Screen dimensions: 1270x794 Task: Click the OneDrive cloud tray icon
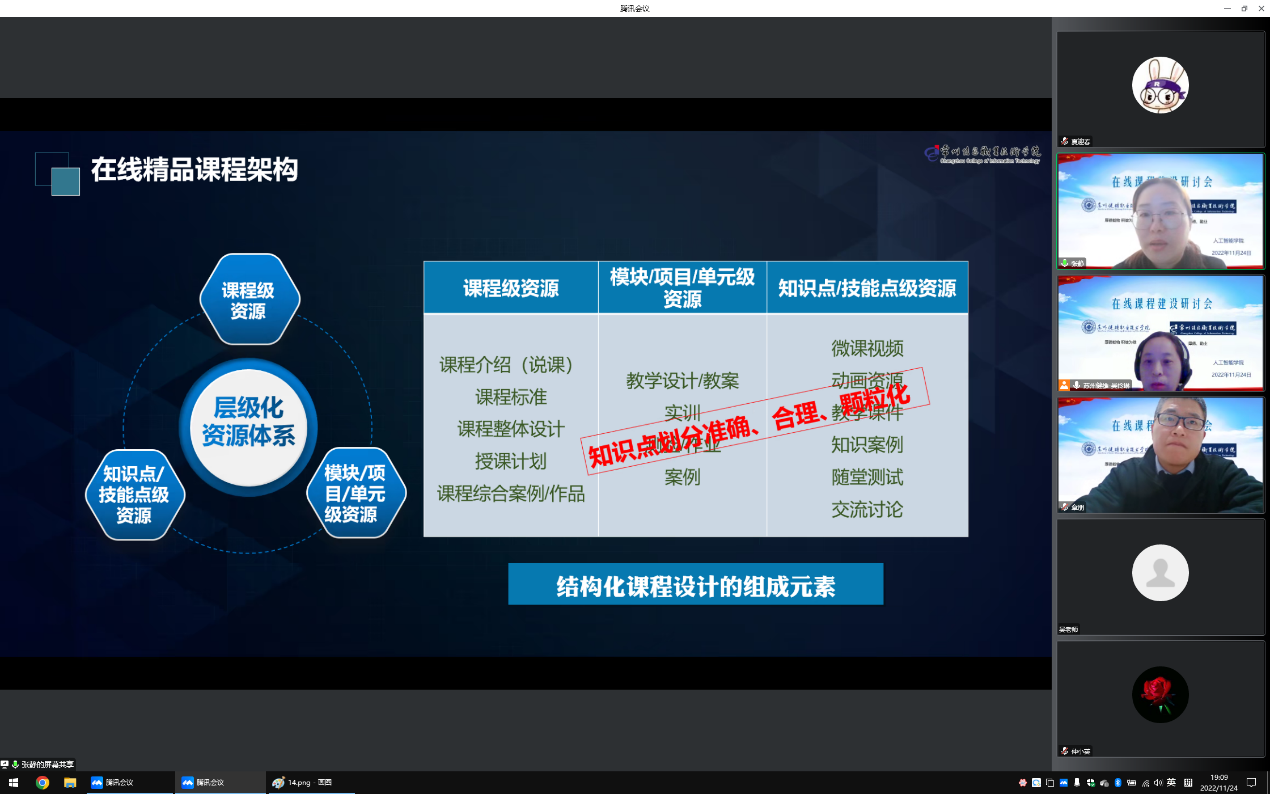coord(1104,783)
